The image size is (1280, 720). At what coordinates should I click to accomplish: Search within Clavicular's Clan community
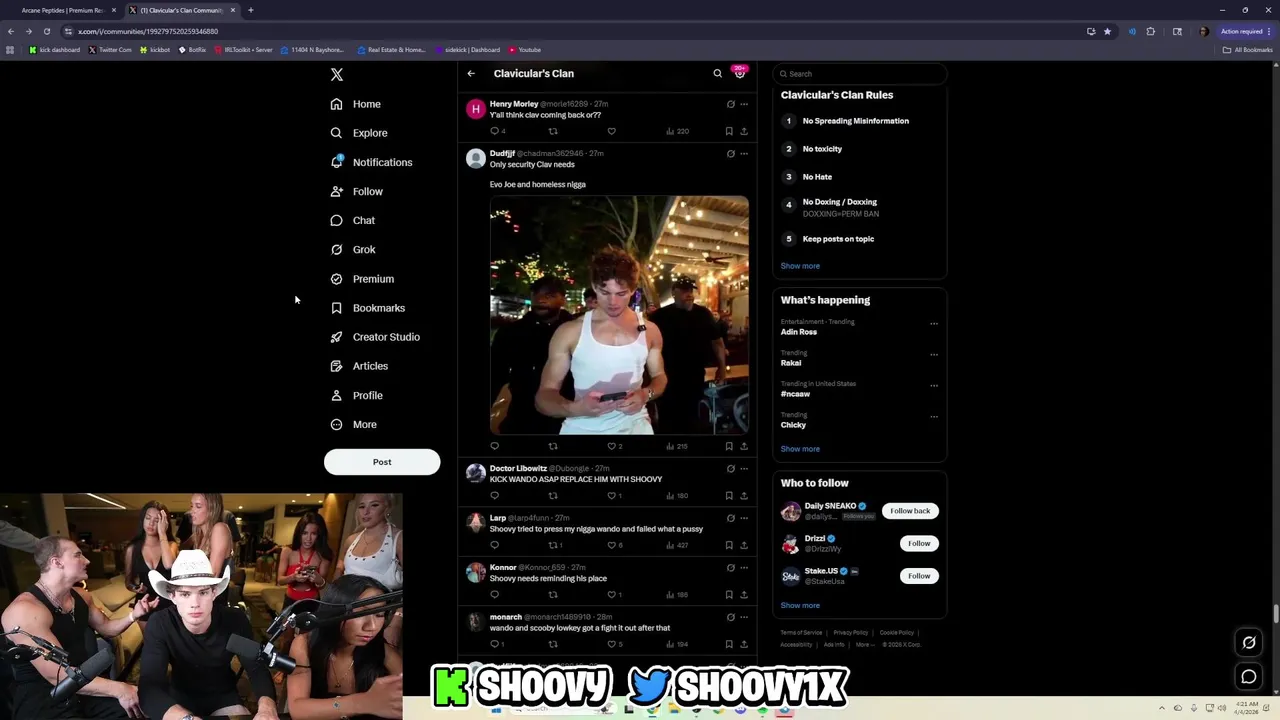coord(717,73)
